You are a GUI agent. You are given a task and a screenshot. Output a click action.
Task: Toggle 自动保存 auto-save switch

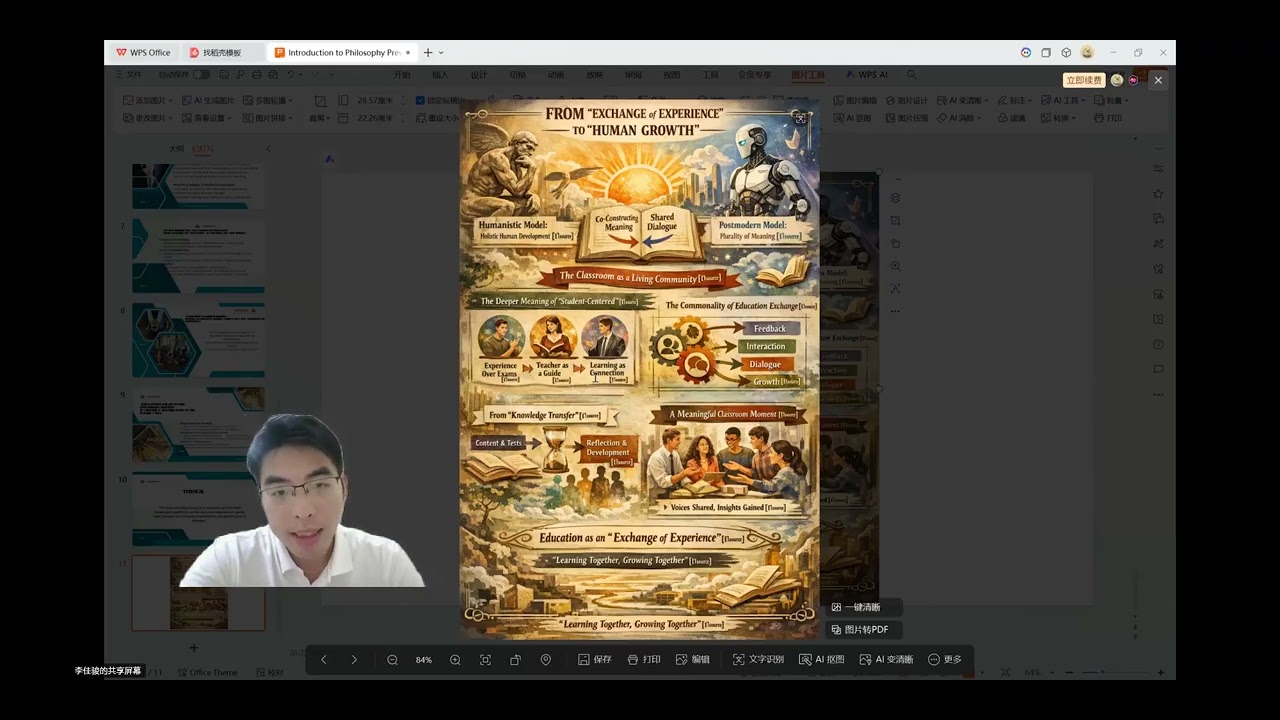click(202, 75)
